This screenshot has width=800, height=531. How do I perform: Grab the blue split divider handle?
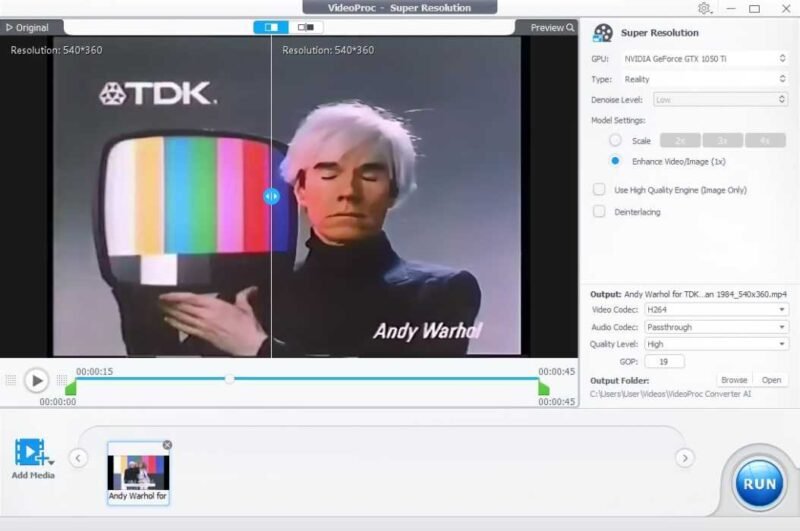point(271,196)
